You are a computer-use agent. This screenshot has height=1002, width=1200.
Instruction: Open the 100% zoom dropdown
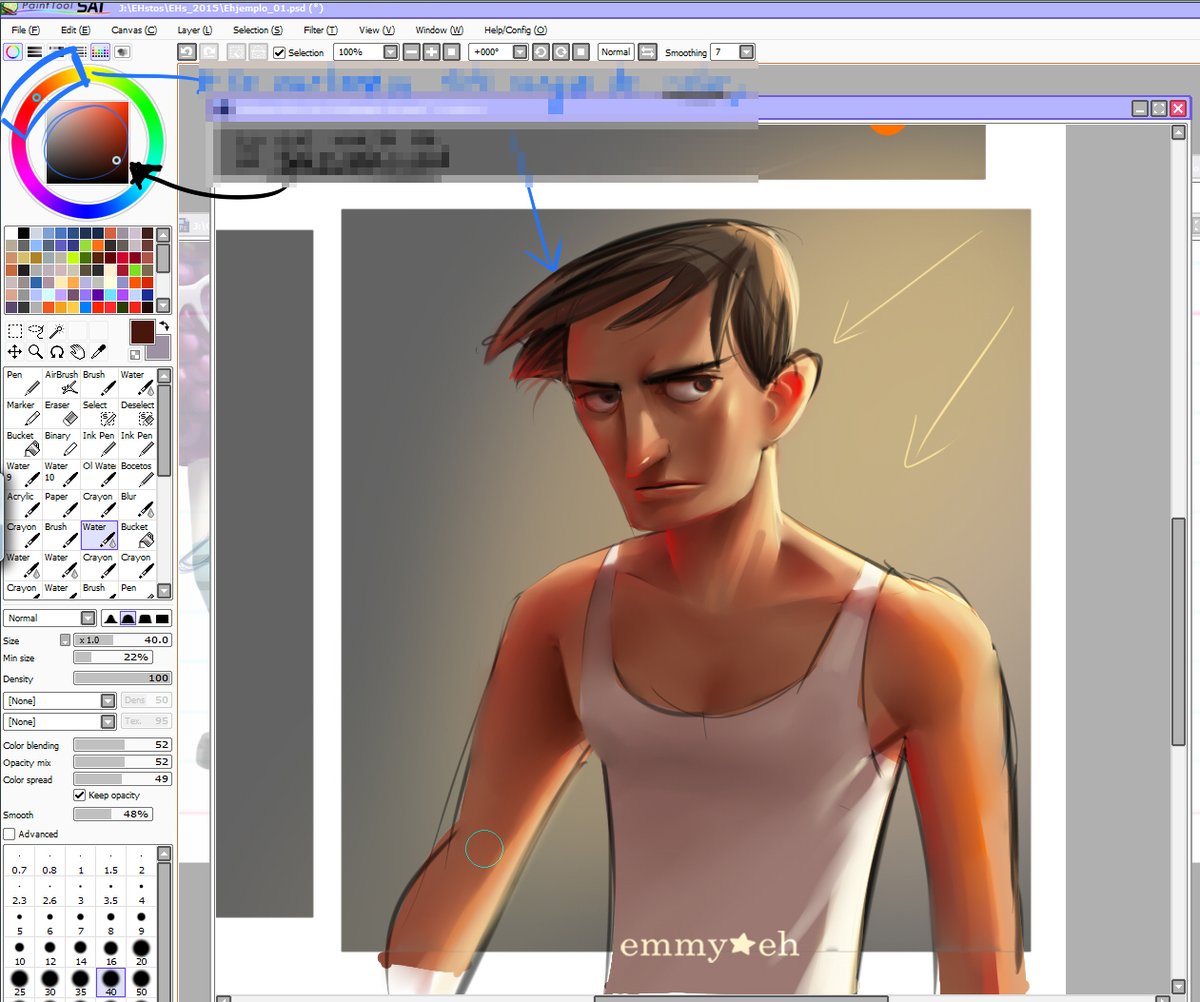click(x=391, y=52)
